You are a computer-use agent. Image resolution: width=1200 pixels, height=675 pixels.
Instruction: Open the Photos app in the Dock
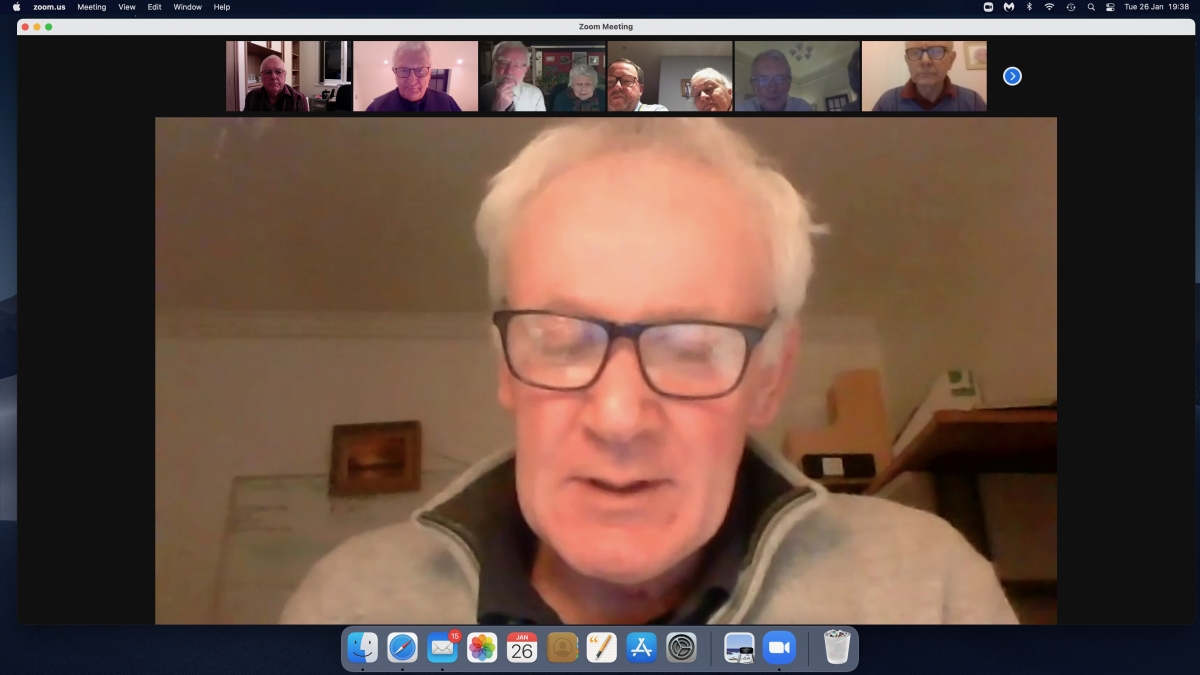tap(482, 648)
